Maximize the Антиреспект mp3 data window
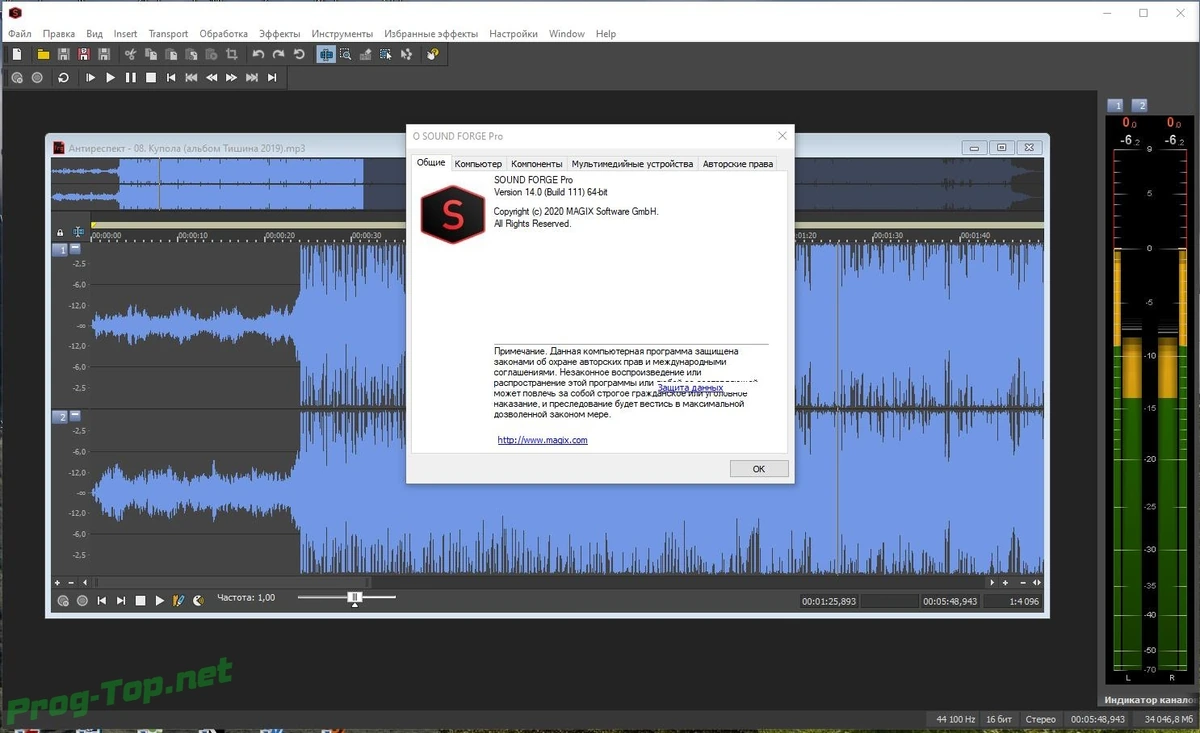1200x733 pixels. 1003,147
